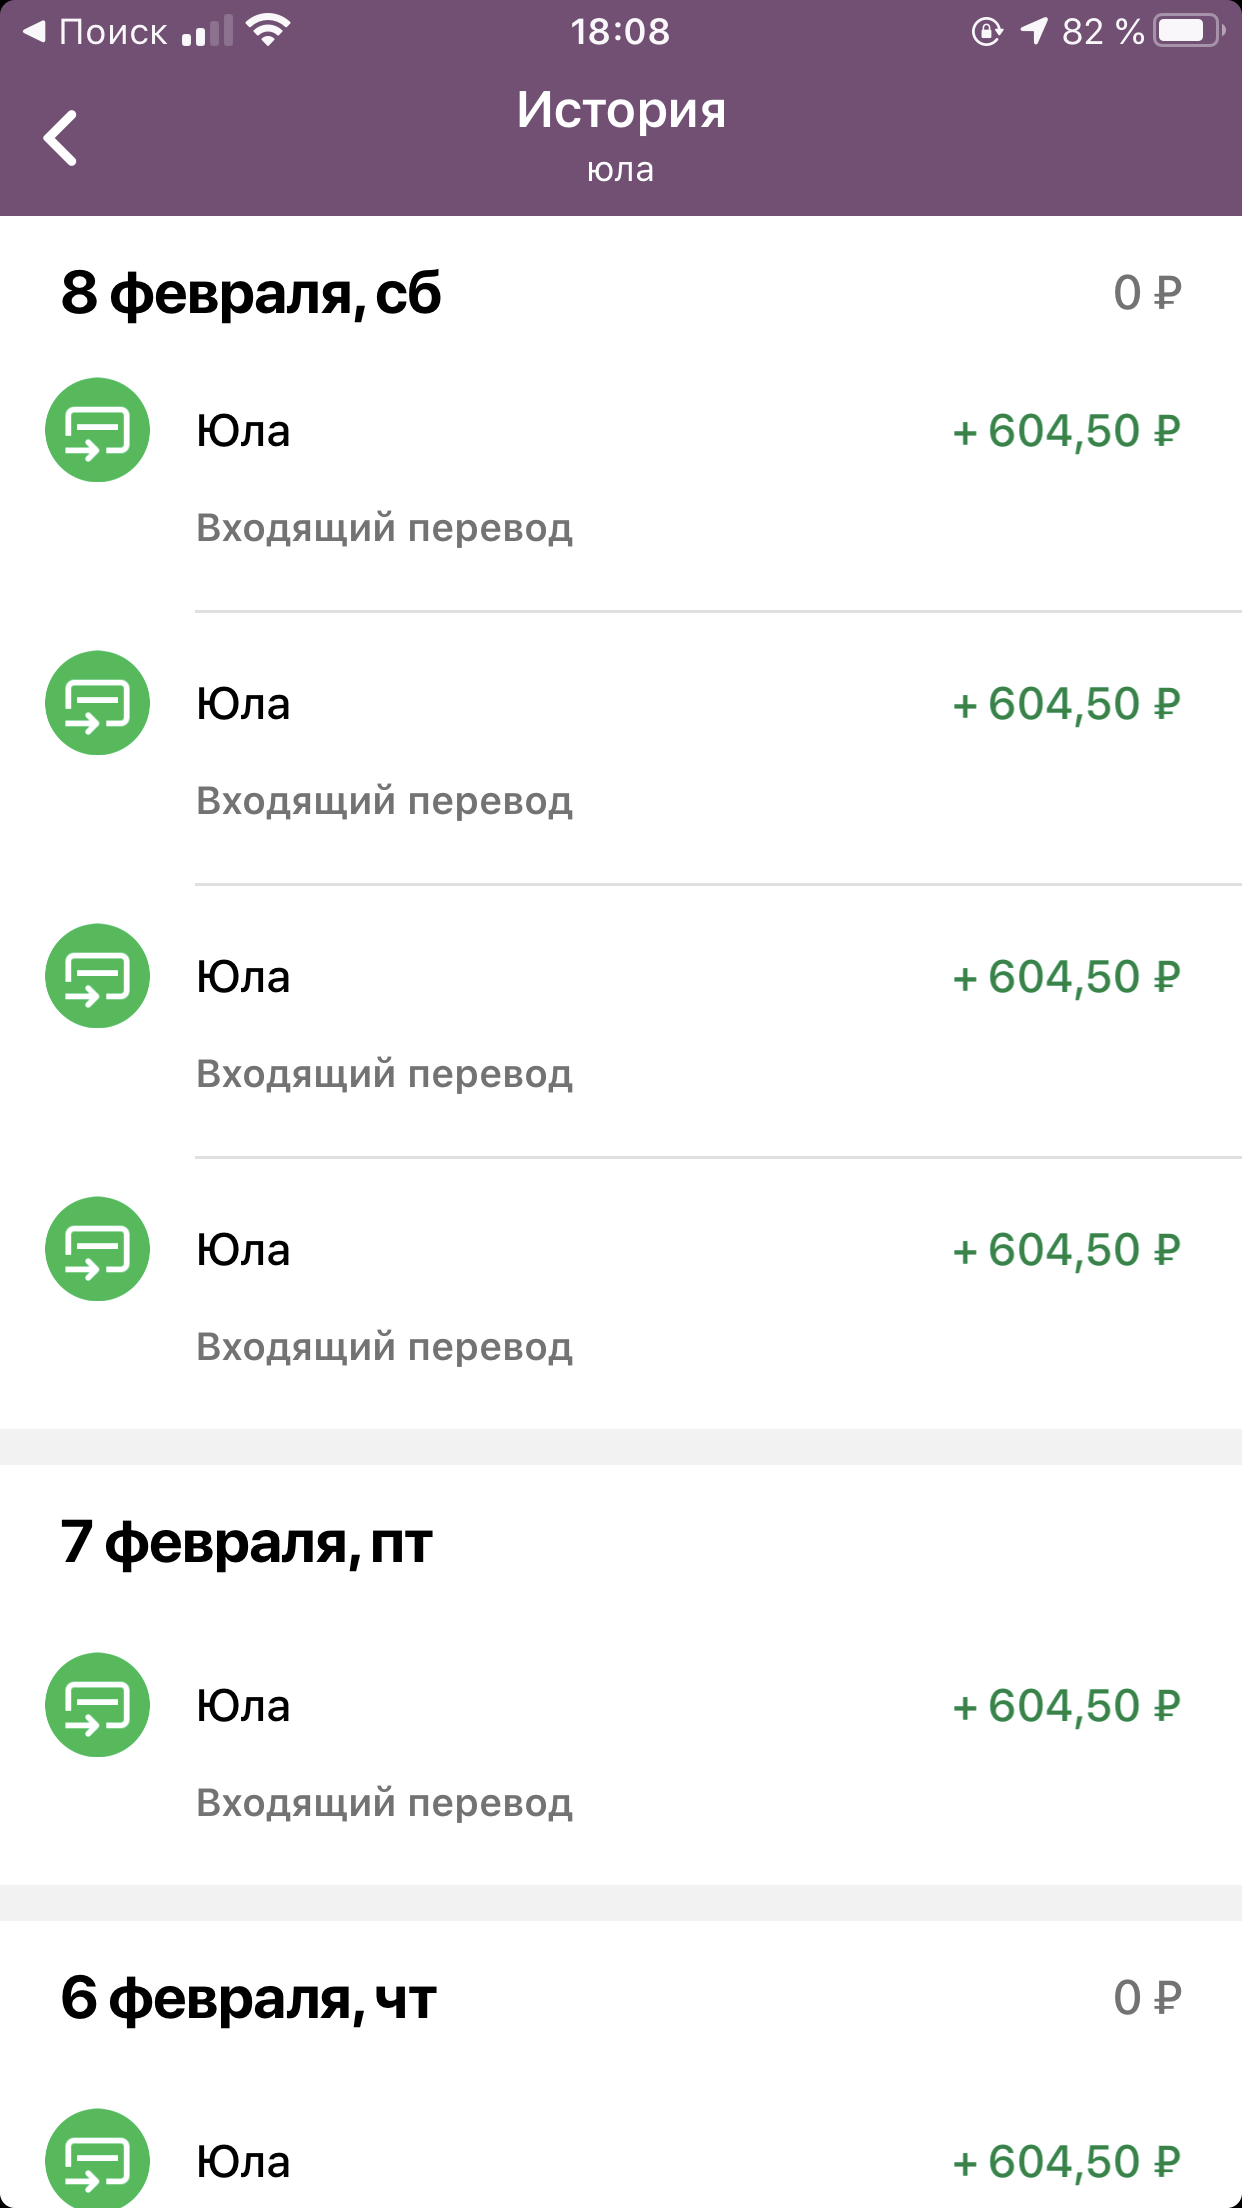Open the 7 февраля Юла transfer amount

(1067, 1706)
